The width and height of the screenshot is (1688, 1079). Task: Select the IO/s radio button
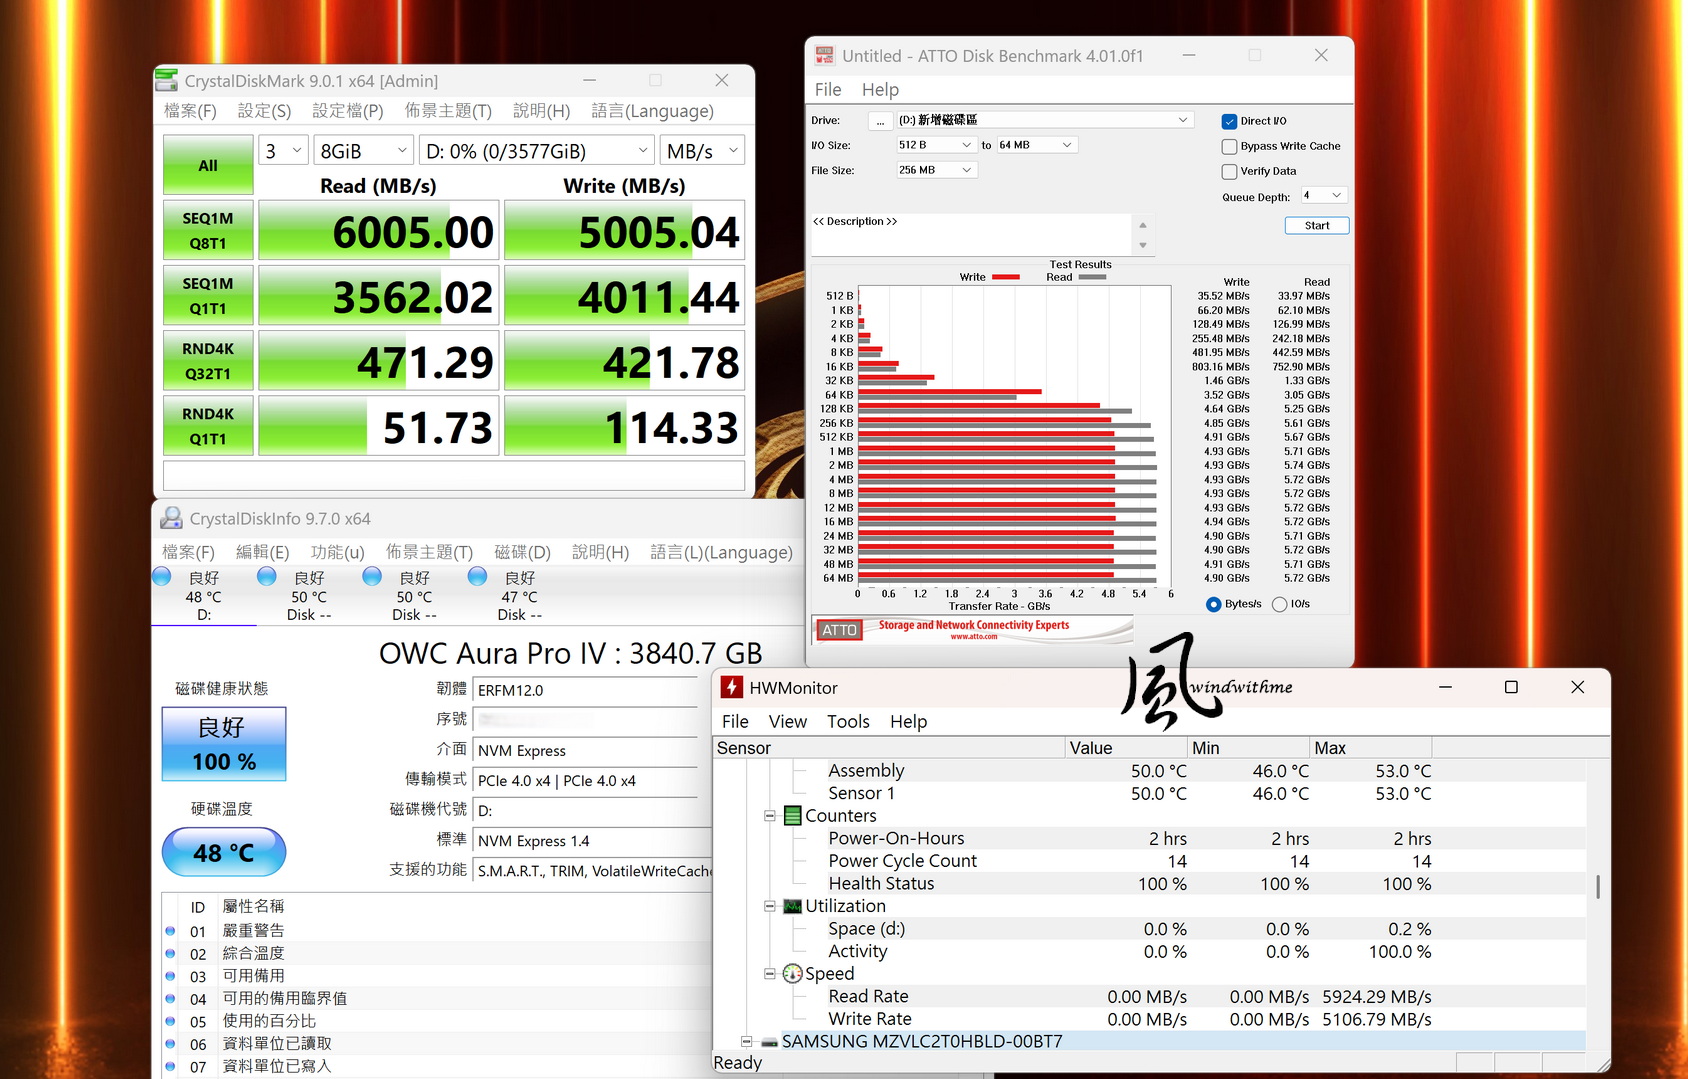(x=1279, y=604)
